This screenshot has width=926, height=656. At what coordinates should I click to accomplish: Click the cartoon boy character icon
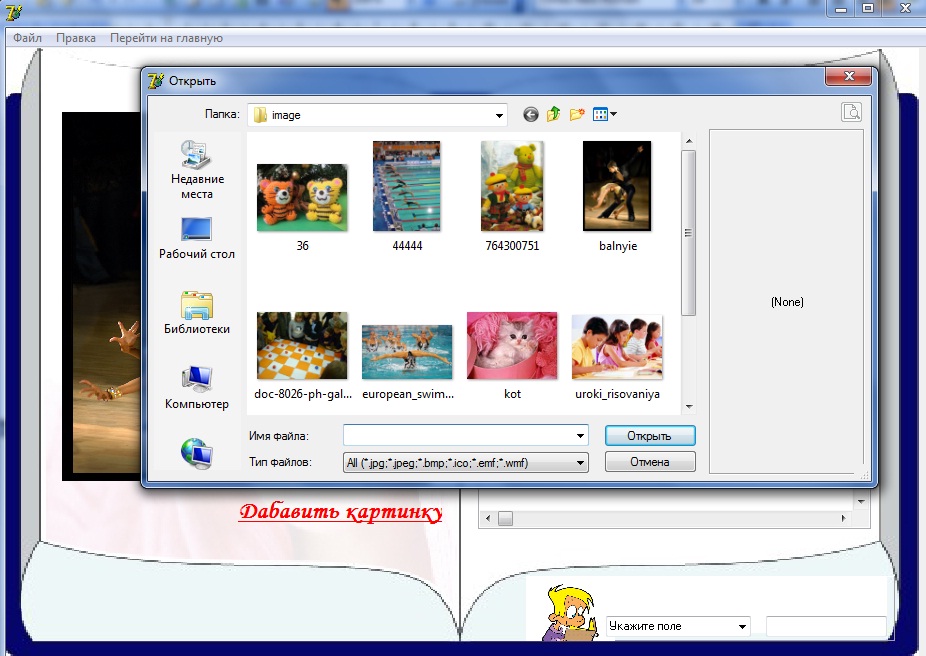tap(569, 613)
